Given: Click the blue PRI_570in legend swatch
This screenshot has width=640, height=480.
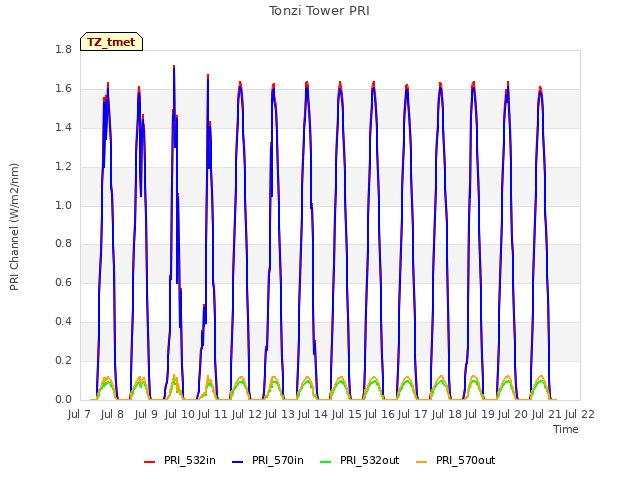Looking at the screenshot, I should 238,462.
